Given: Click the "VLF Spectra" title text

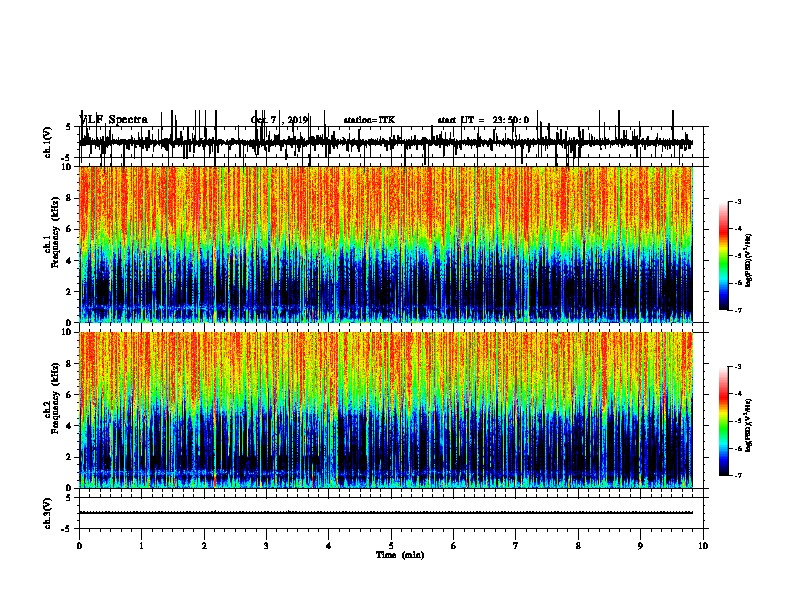Looking at the screenshot, I should tap(114, 119).
